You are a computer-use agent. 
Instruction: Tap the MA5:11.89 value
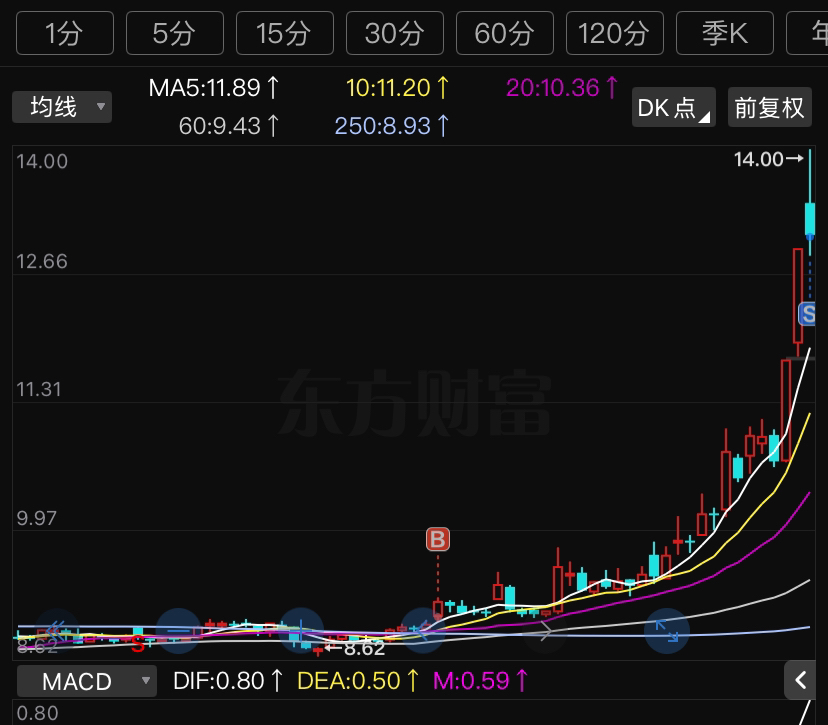click(214, 88)
